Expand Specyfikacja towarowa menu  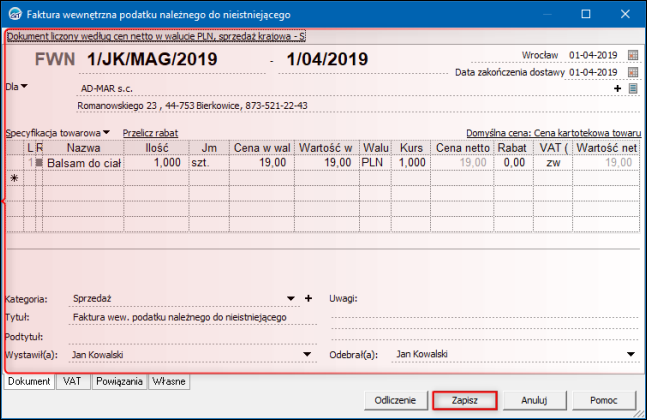coord(106,132)
